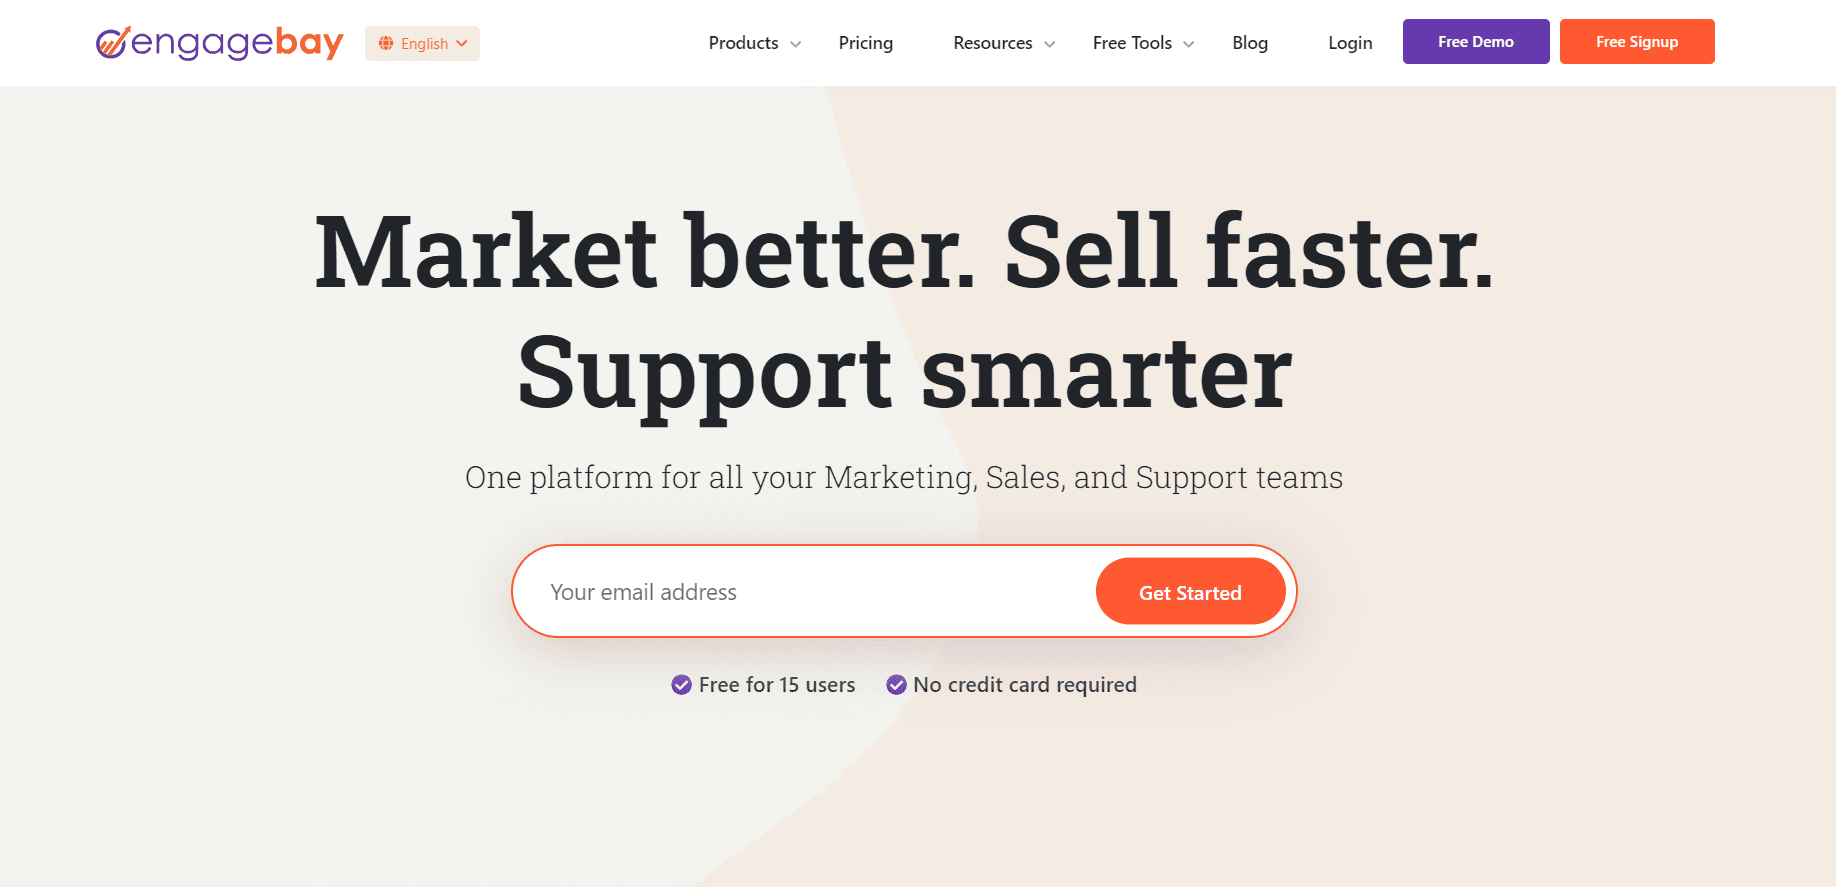The image size is (1836, 887).
Task: Click the Free Signup button
Action: tap(1637, 41)
